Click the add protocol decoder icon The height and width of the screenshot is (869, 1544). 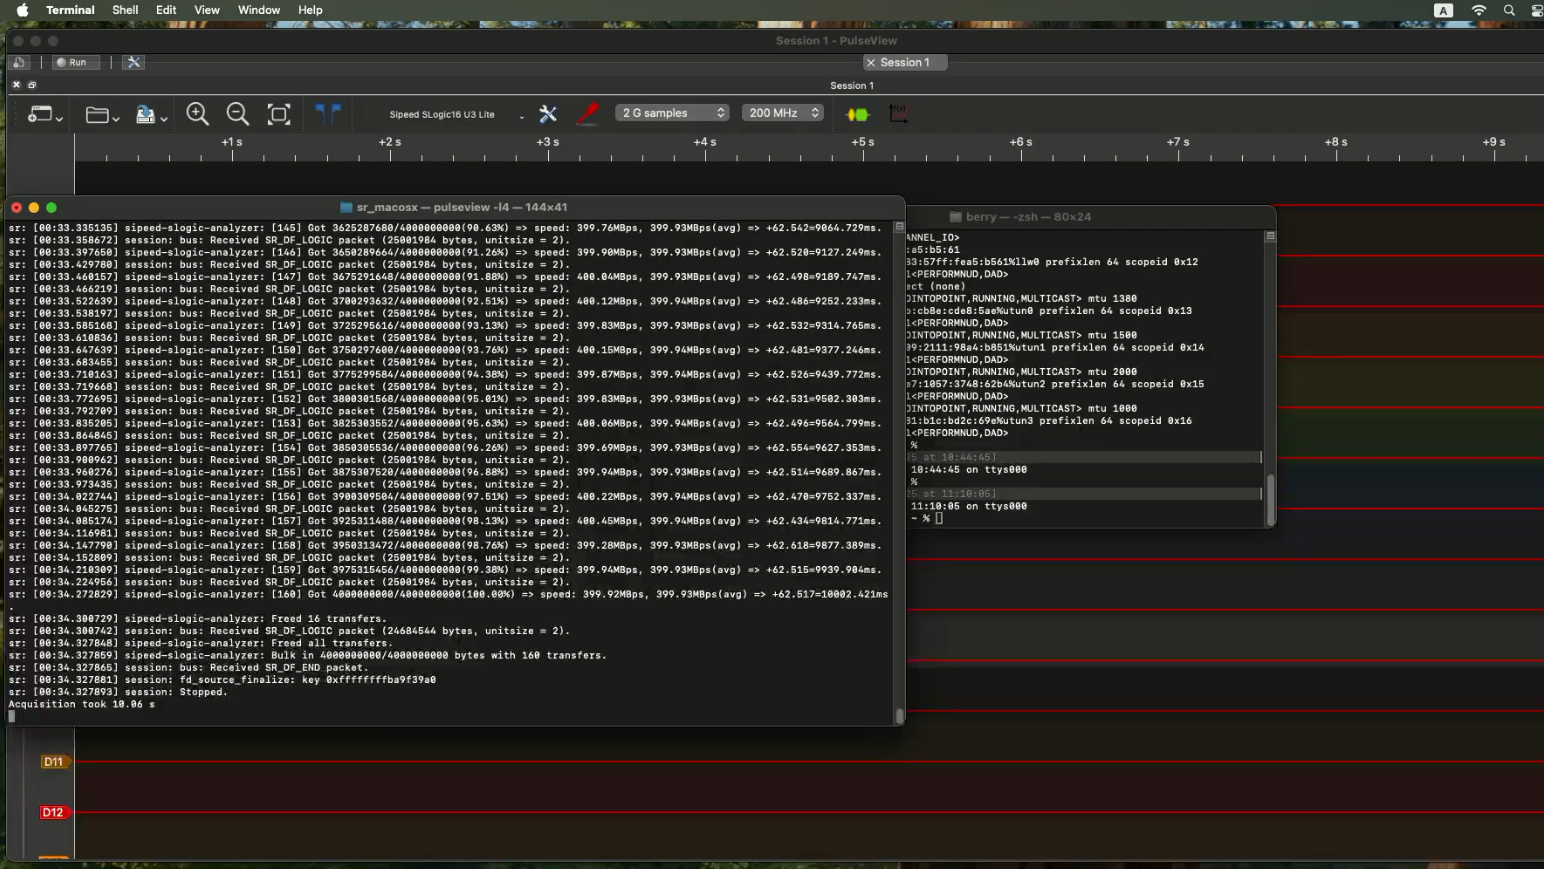(858, 114)
